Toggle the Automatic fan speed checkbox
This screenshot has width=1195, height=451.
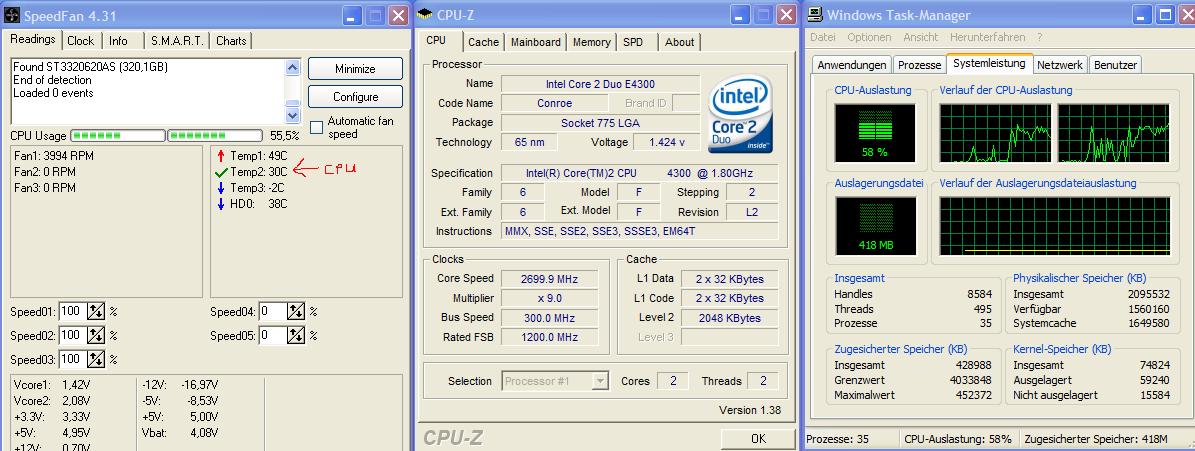(316, 128)
